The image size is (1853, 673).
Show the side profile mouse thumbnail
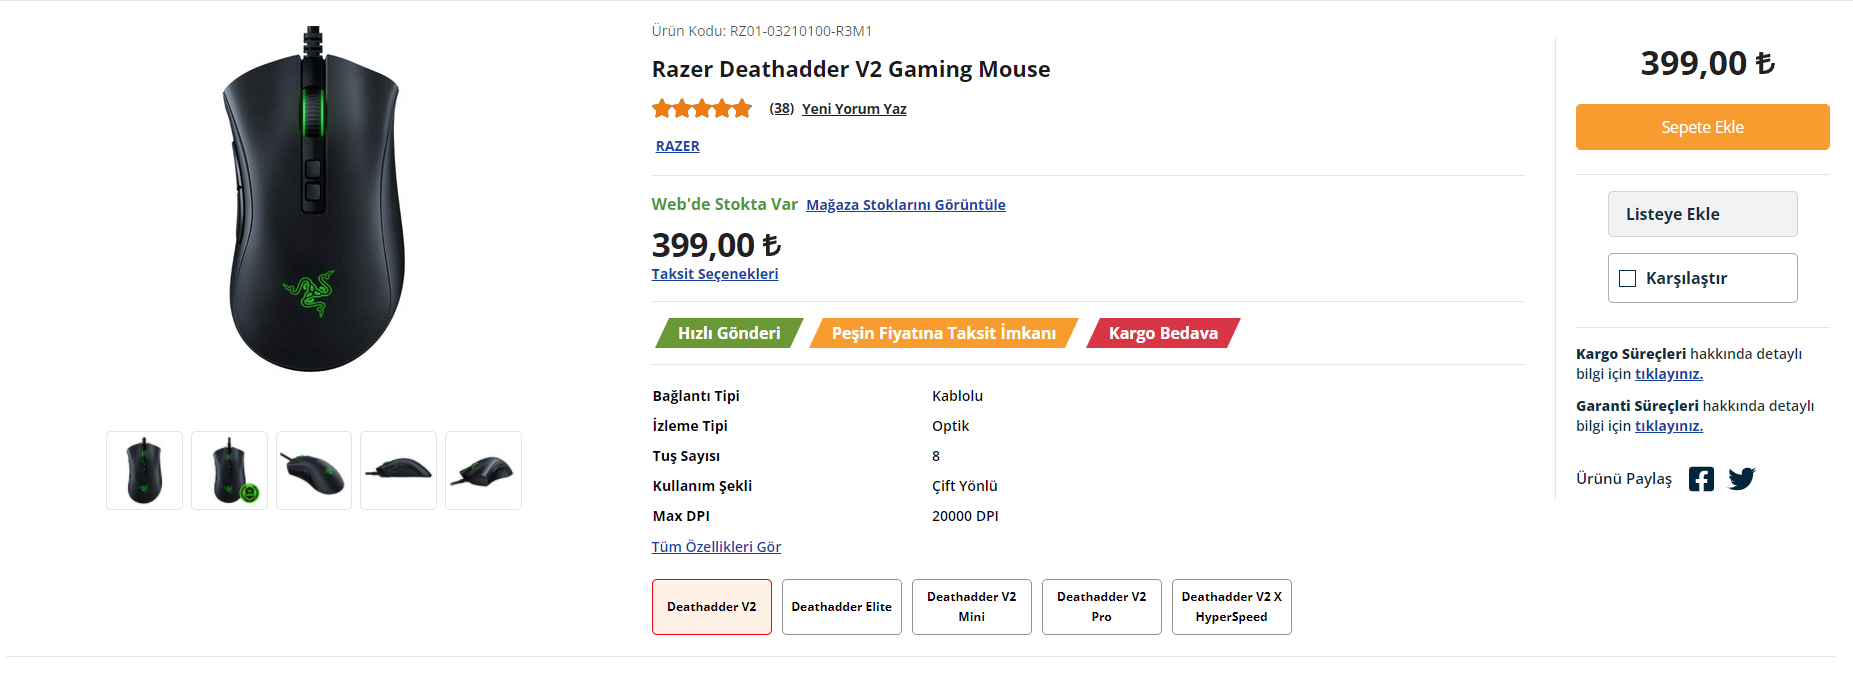tap(399, 470)
